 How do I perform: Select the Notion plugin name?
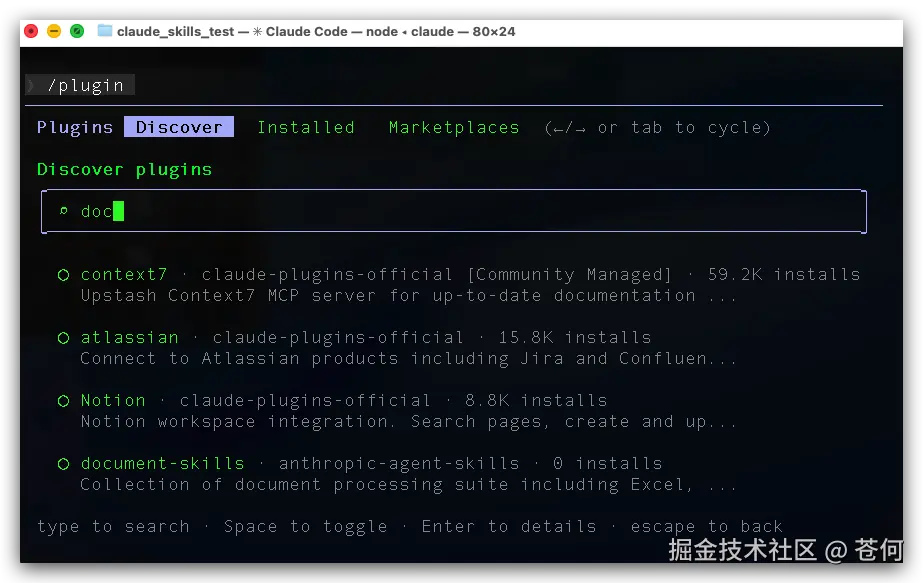(113, 400)
